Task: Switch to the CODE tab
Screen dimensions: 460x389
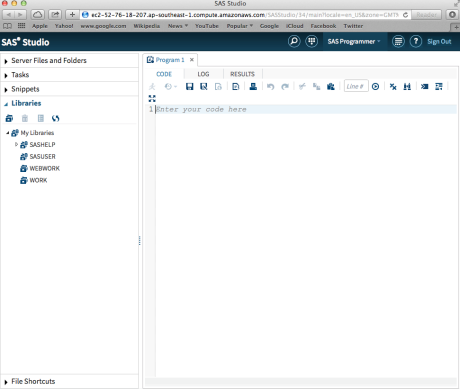Action: (164, 74)
